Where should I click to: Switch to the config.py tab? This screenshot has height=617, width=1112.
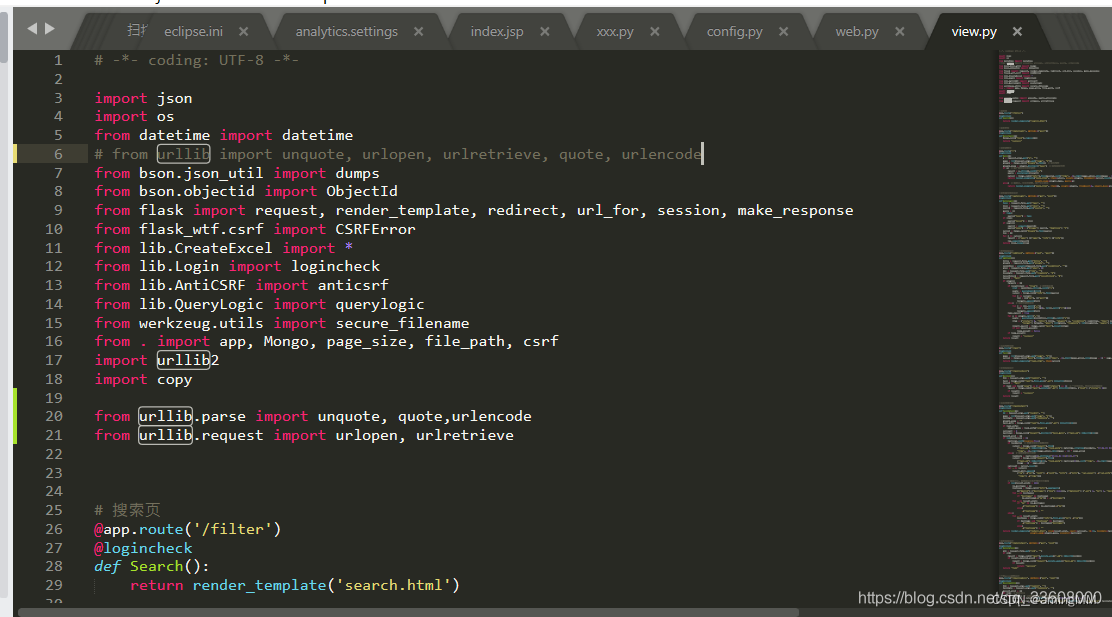coord(734,31)
